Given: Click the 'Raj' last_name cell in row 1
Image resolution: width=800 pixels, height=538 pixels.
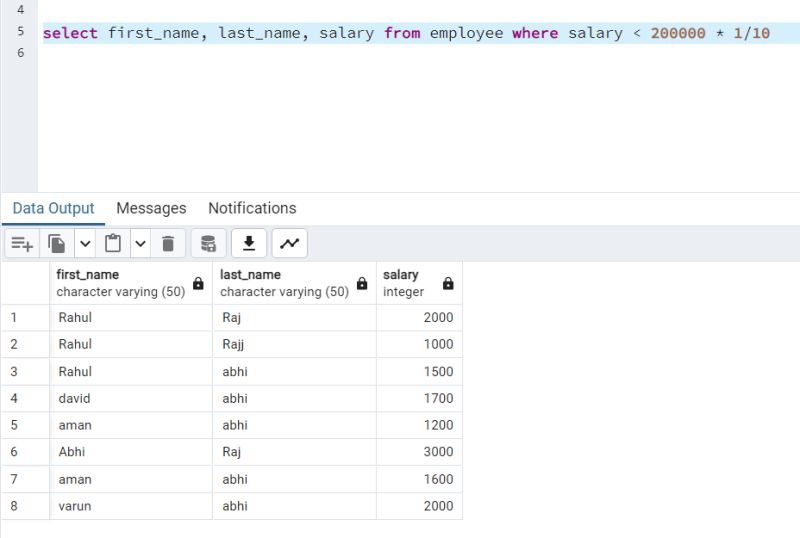Looking at the screenshot, I should tap(294, 318).
